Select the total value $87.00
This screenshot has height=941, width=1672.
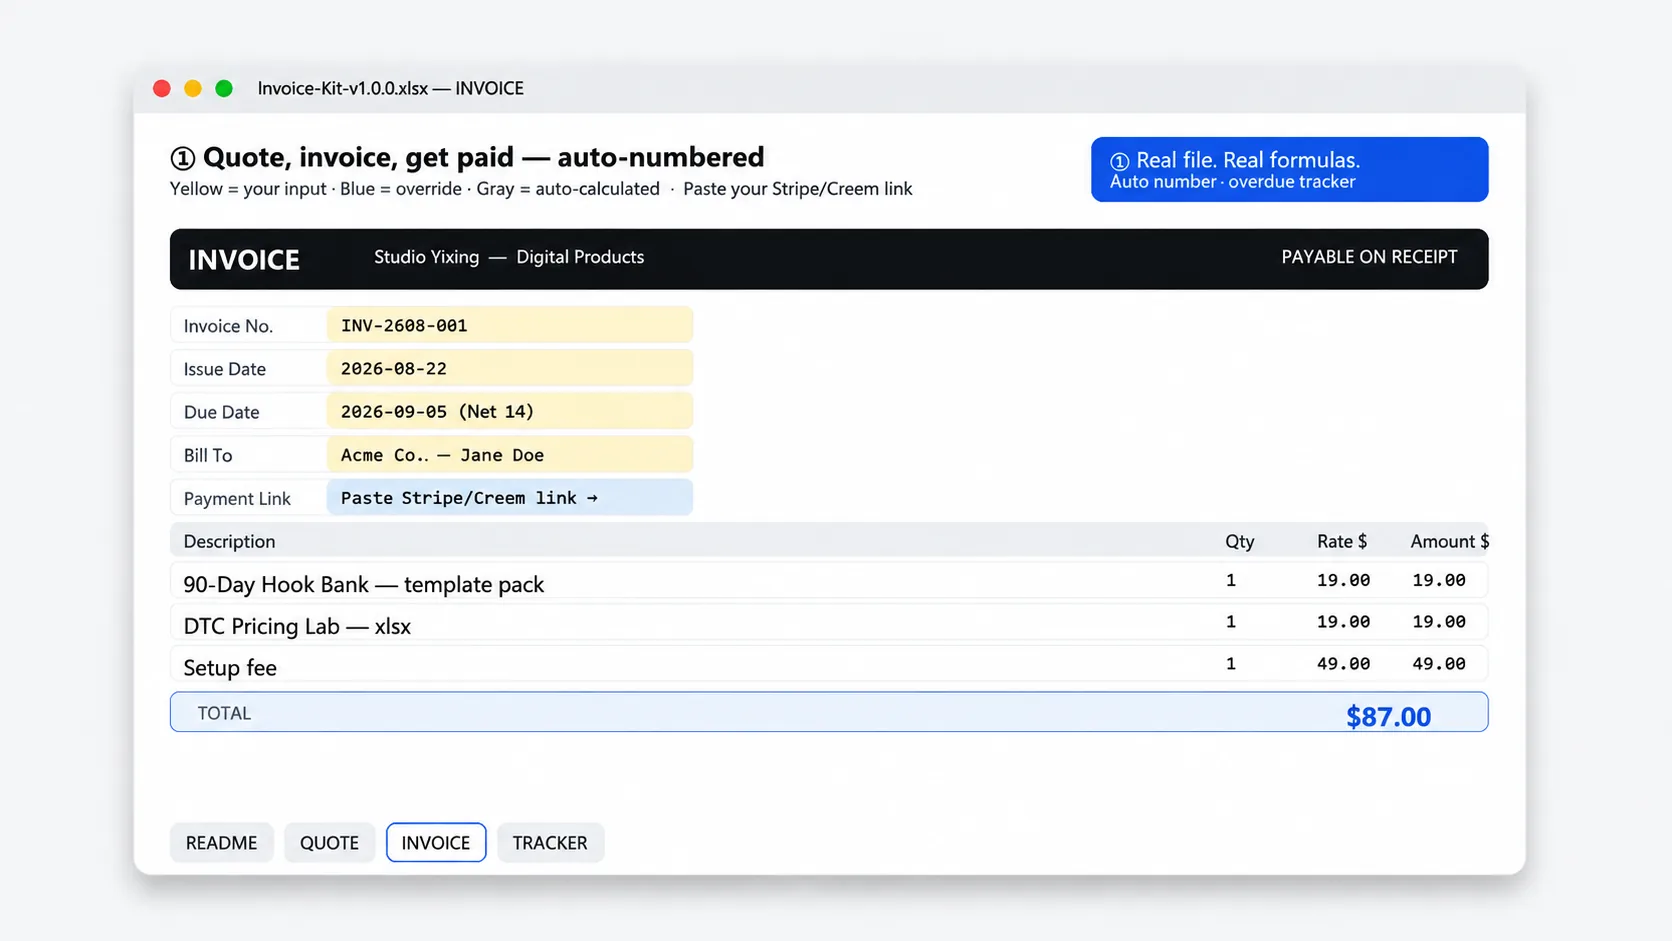(x=1388, y=716)
